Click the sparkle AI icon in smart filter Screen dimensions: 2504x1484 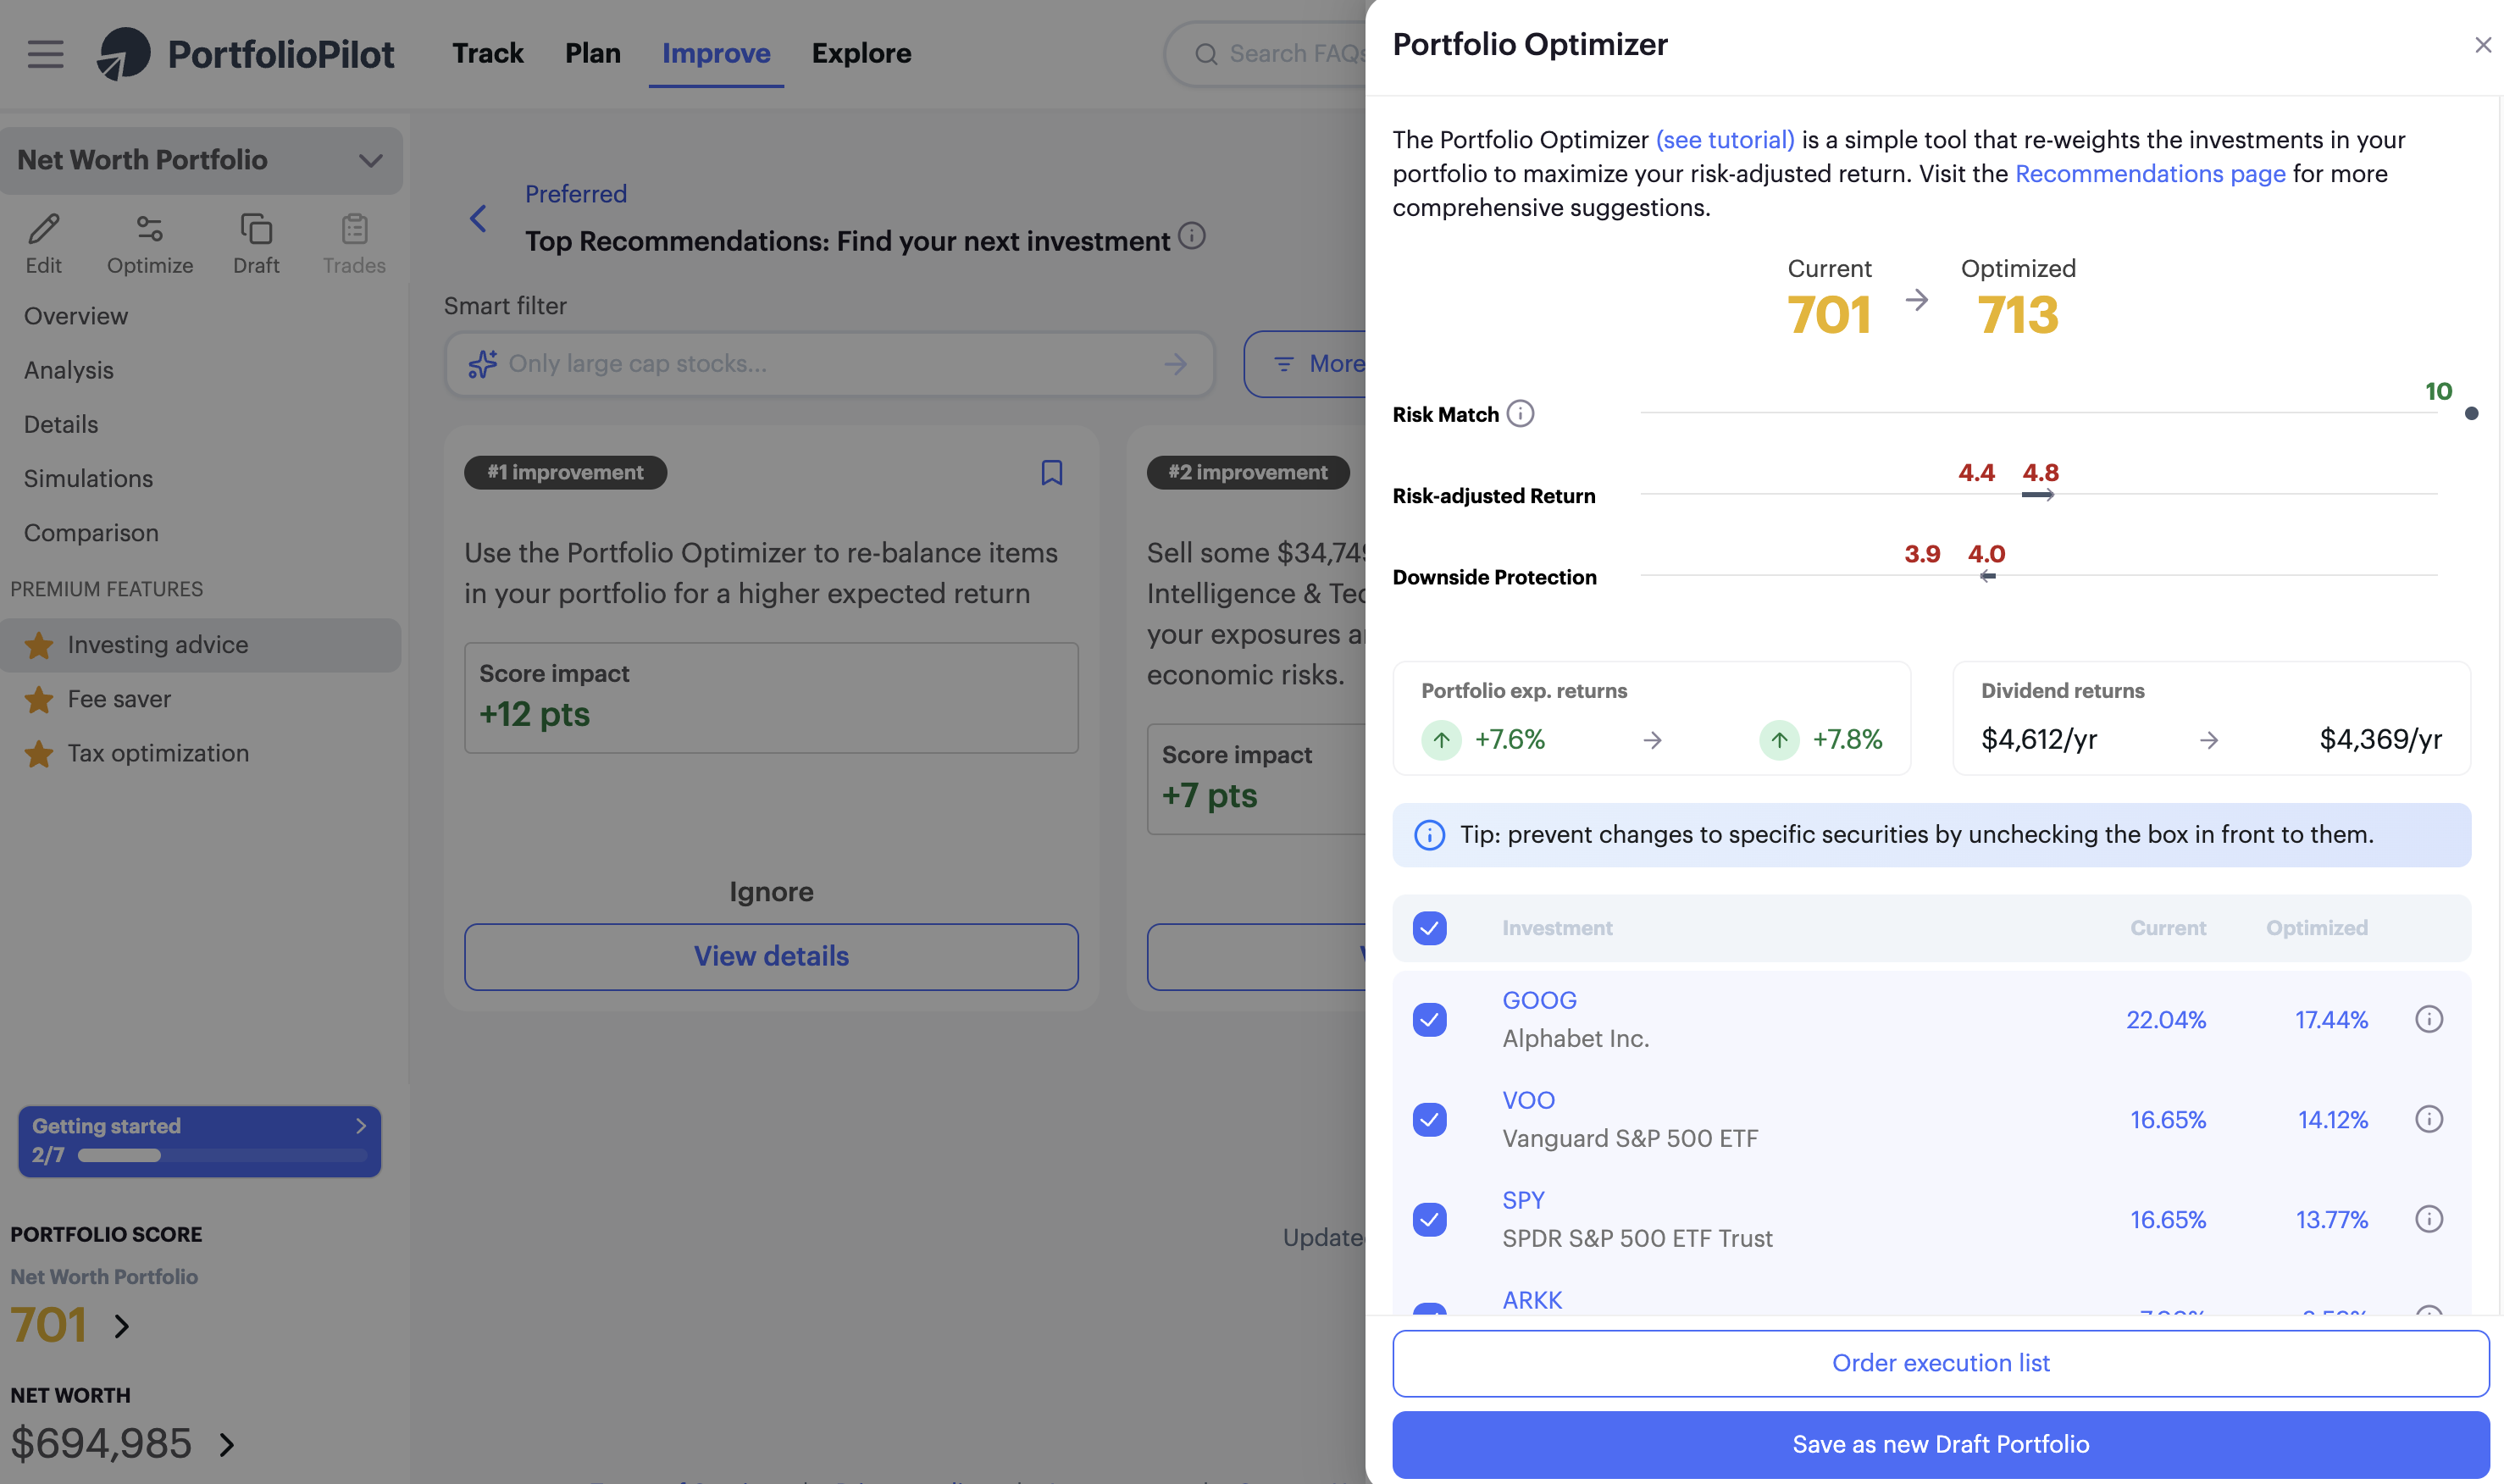tap(482, 364)
